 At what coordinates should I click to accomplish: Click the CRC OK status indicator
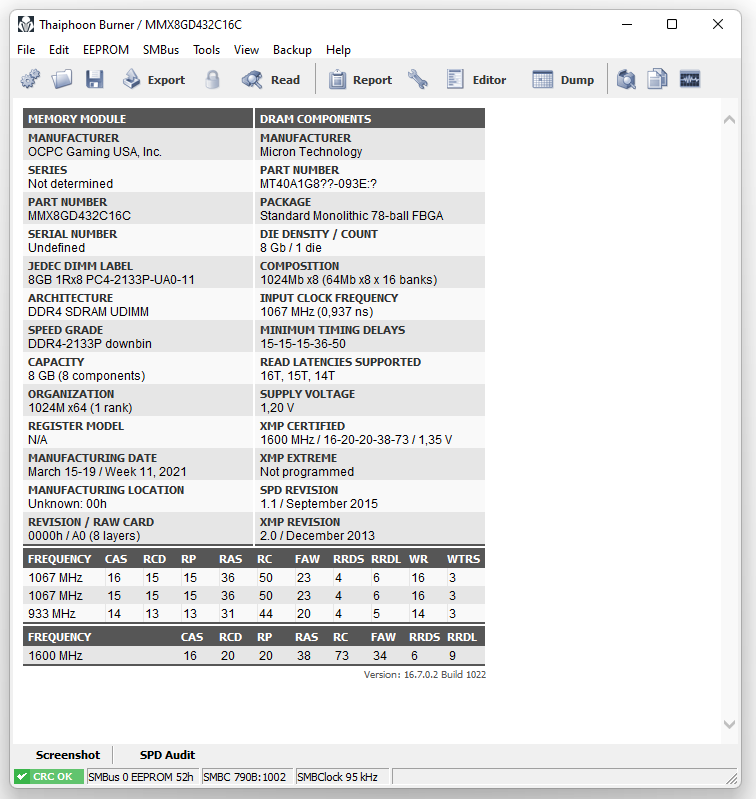click(49, 777)
